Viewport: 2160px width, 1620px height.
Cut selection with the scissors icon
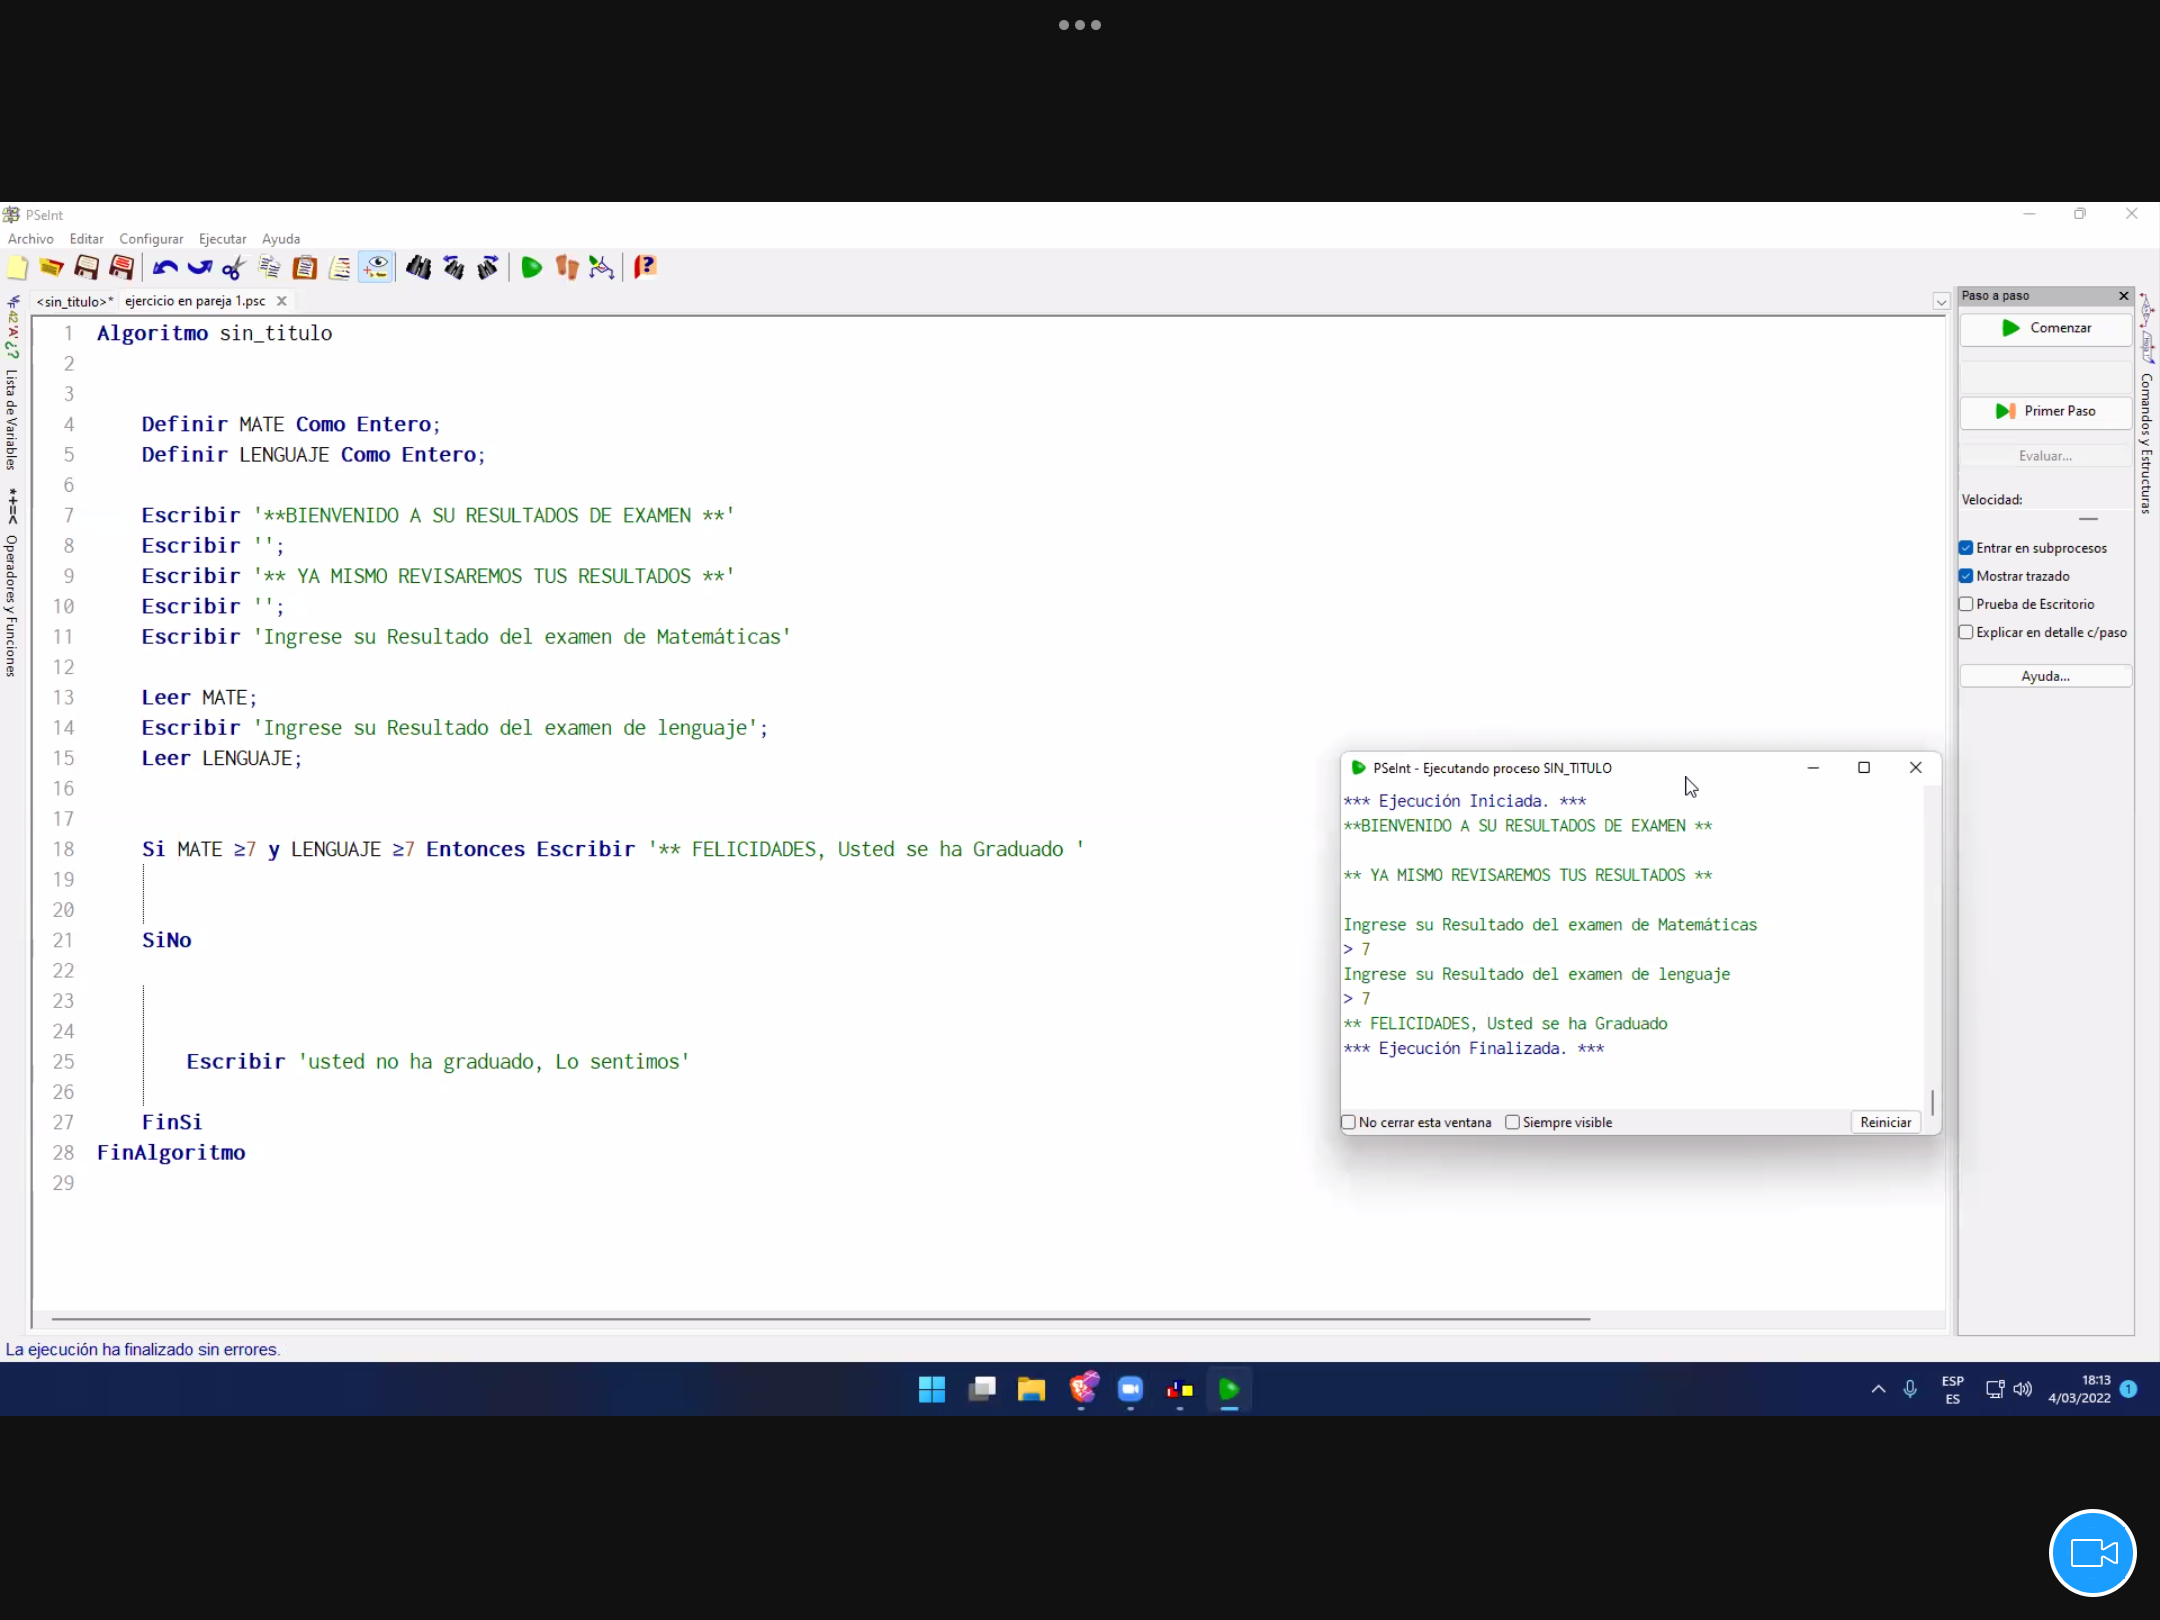(234, 268)
